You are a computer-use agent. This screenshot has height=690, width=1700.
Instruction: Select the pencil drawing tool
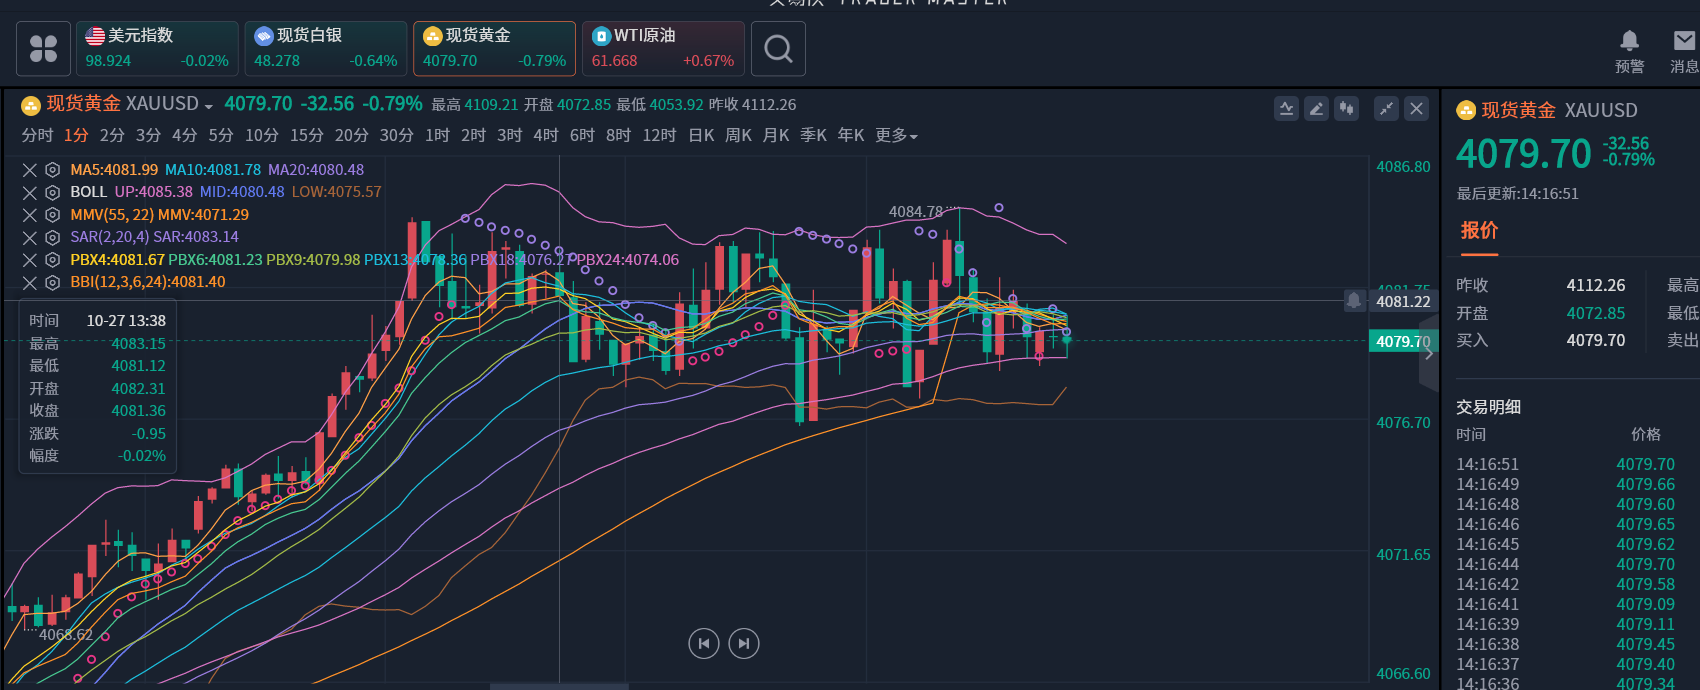(x=1316, y=109)
